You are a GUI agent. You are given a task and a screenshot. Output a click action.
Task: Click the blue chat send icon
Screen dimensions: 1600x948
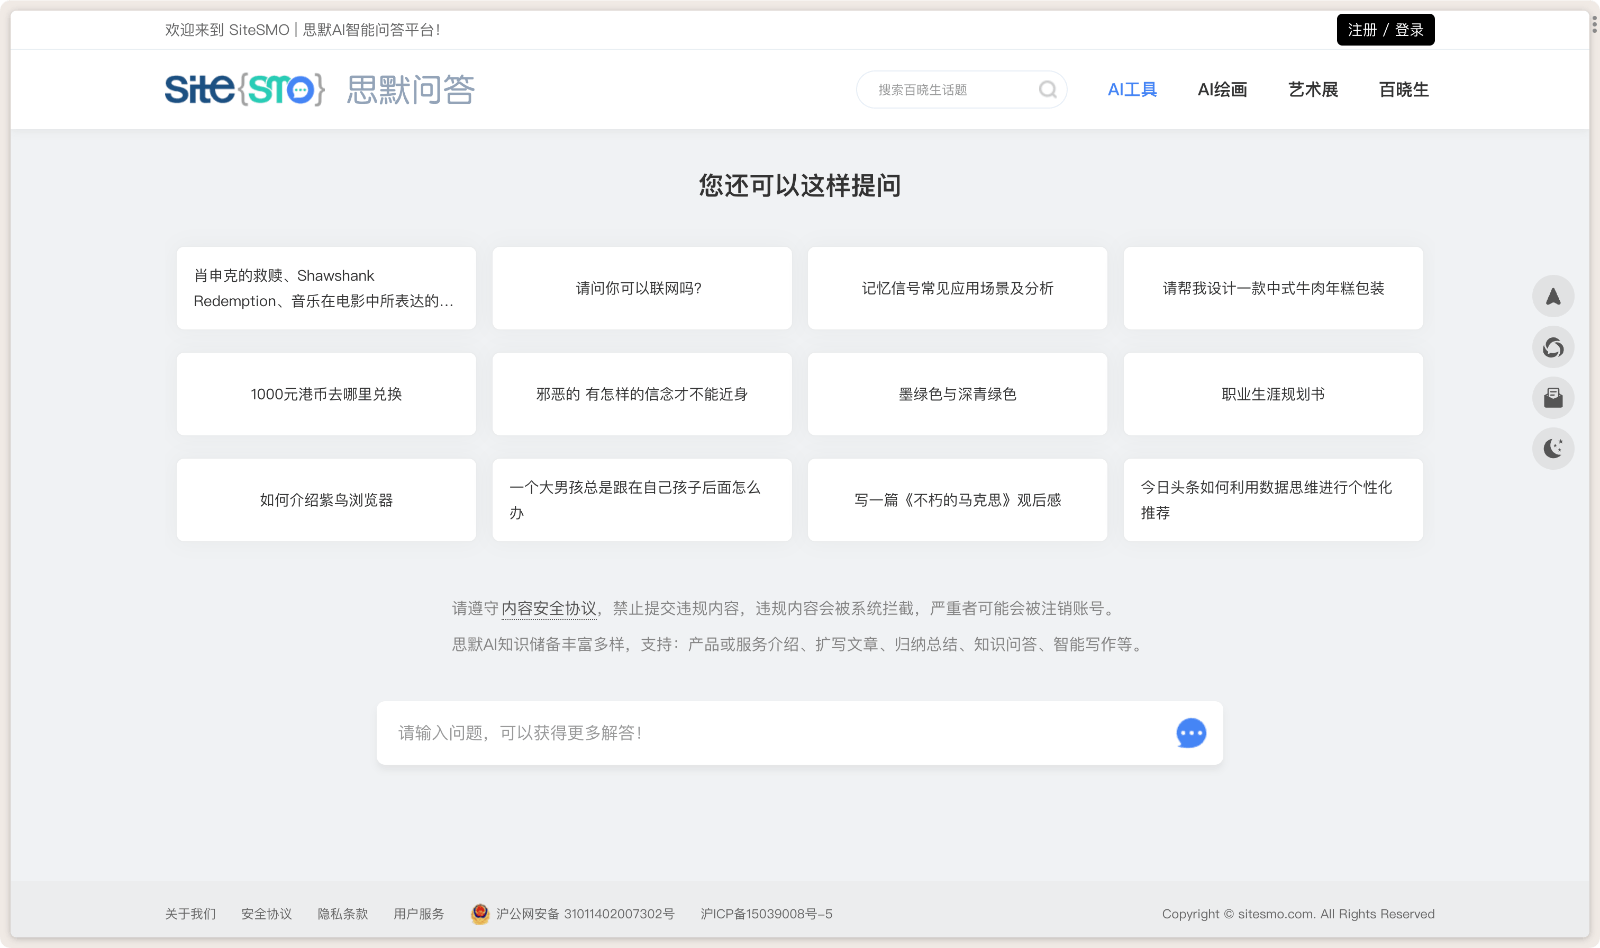pos(1190,733)
